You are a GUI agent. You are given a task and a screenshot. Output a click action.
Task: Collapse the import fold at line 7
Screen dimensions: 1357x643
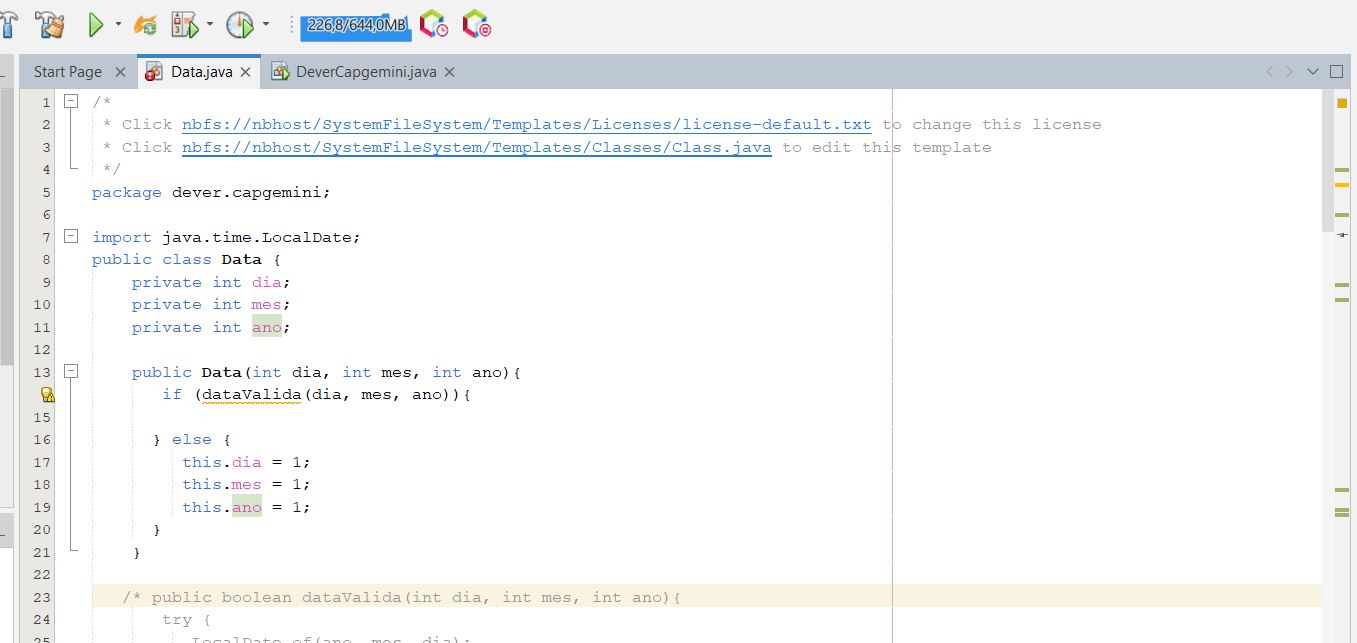coord(71,237)
